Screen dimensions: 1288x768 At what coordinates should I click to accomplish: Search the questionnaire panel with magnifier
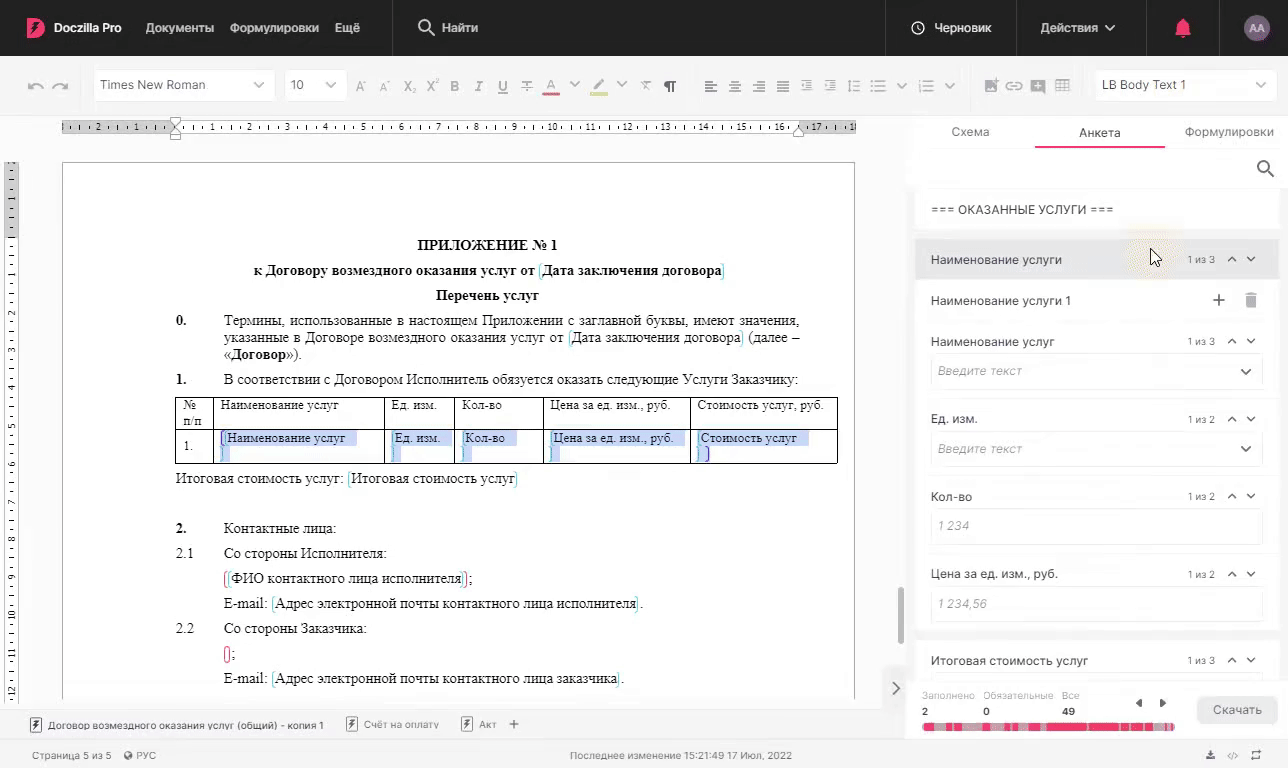tap(1265, 169)
